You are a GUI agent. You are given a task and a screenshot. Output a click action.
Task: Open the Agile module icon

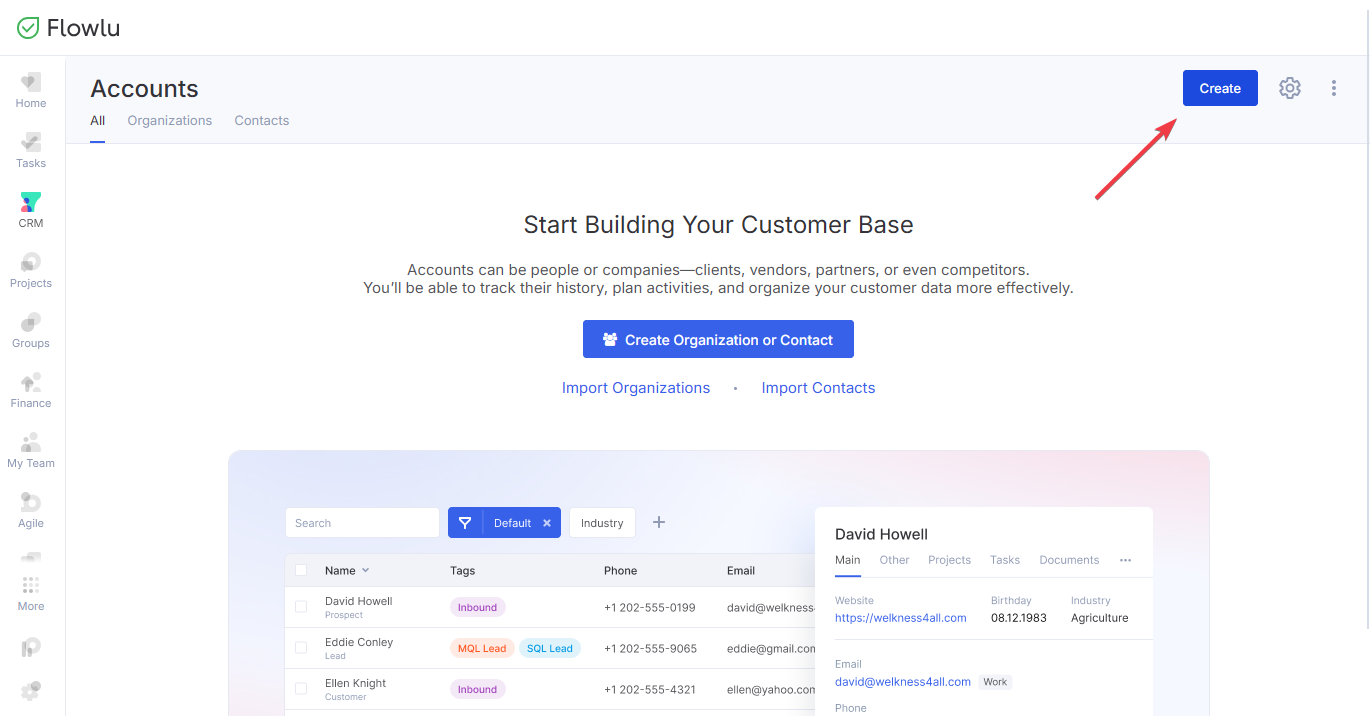(x=31, y=503)
